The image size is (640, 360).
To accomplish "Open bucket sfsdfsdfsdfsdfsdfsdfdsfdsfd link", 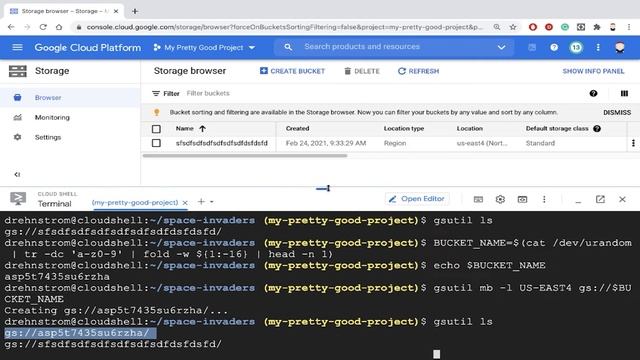I will 222,143.
